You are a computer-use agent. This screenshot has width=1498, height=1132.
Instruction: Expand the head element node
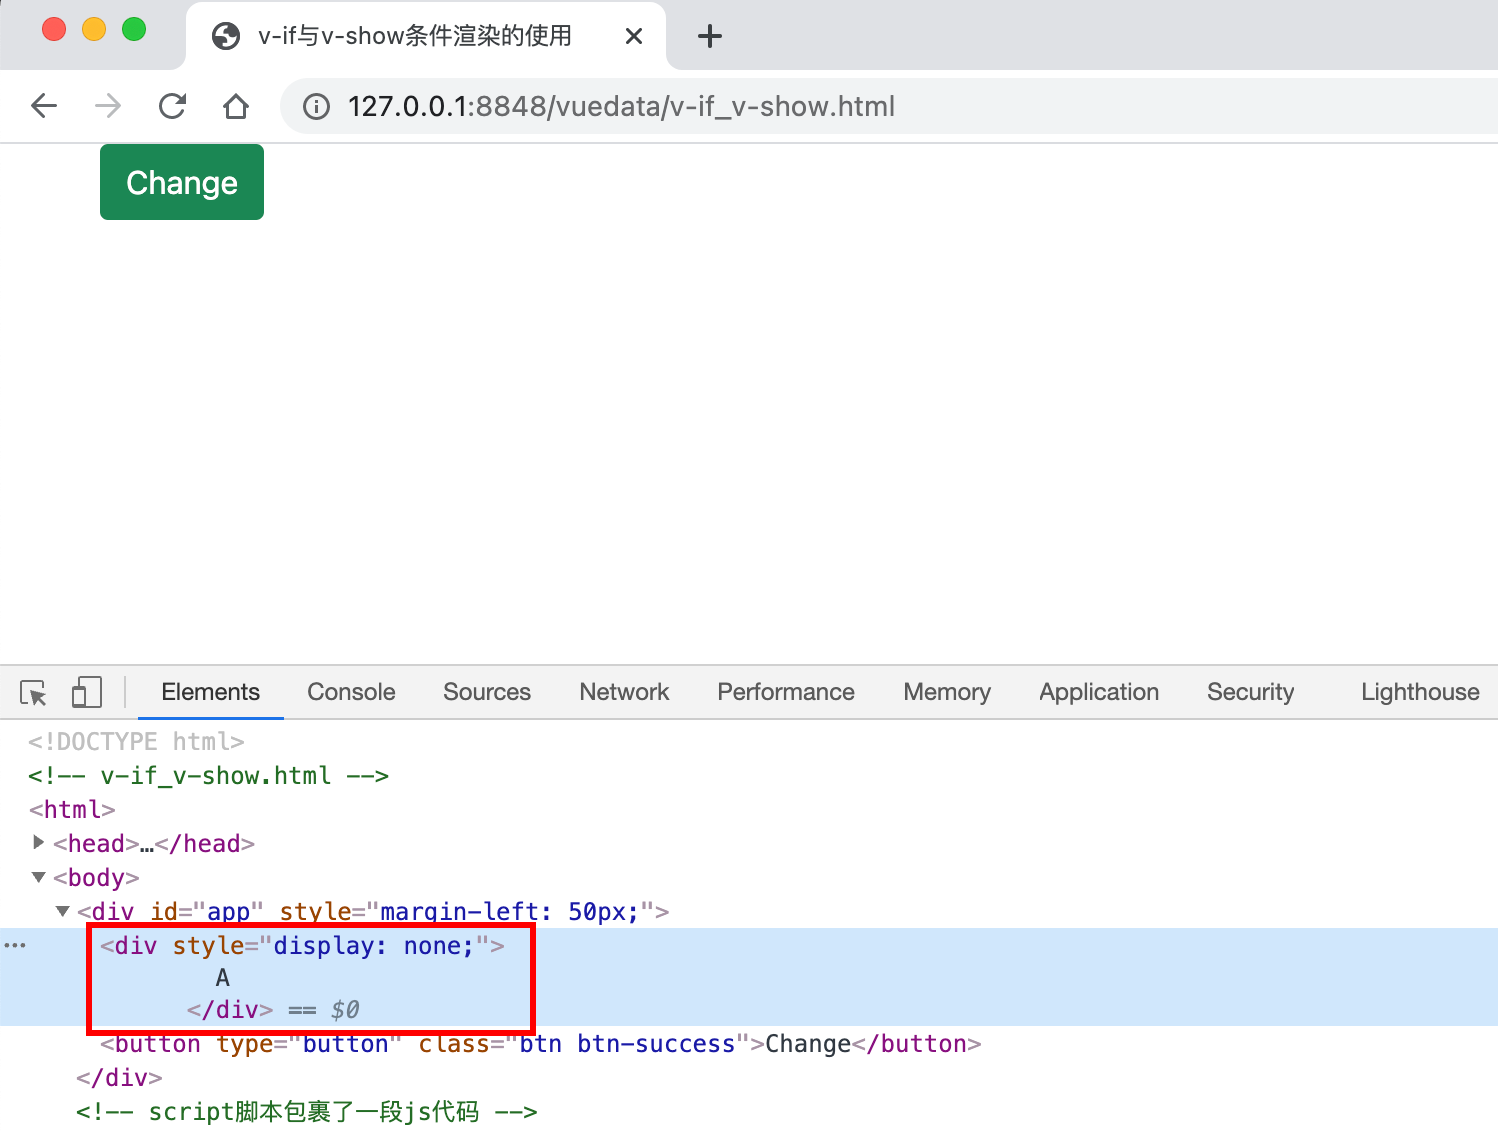[x=38, y=843]
